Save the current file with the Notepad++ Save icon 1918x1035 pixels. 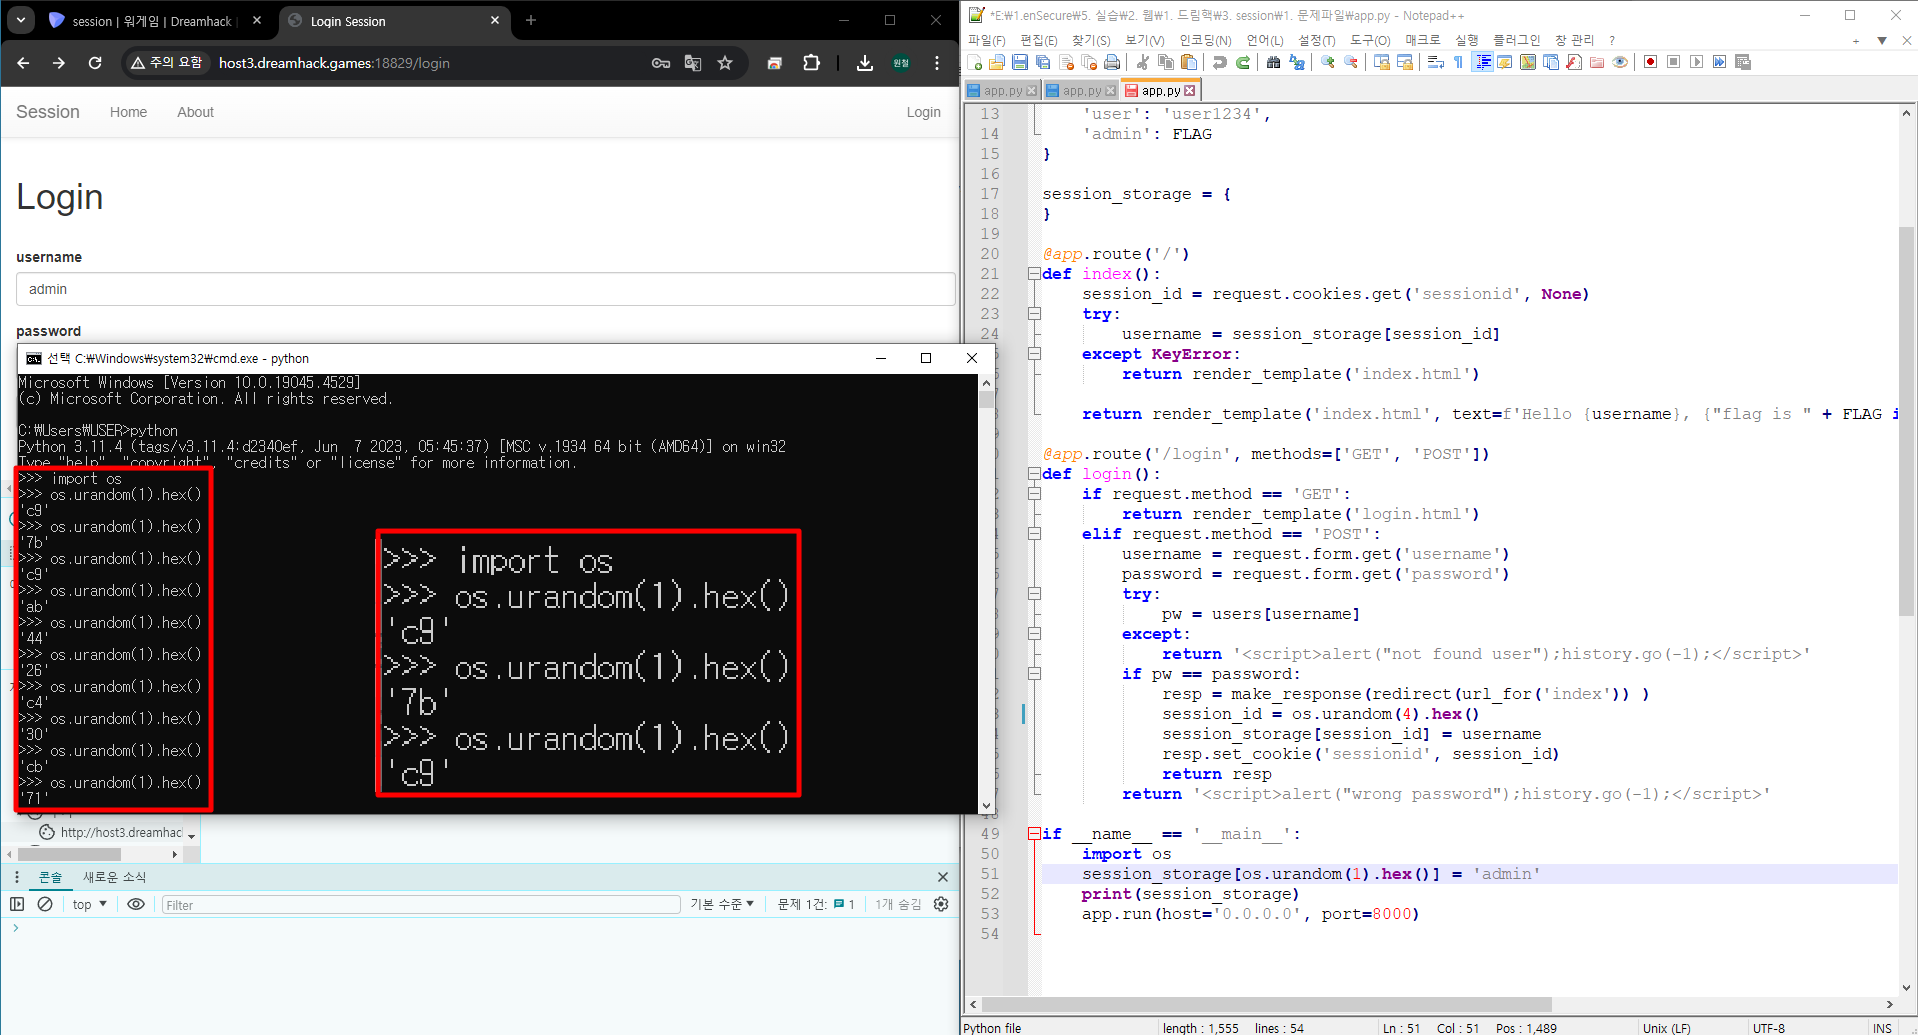tap(1019, 62)
